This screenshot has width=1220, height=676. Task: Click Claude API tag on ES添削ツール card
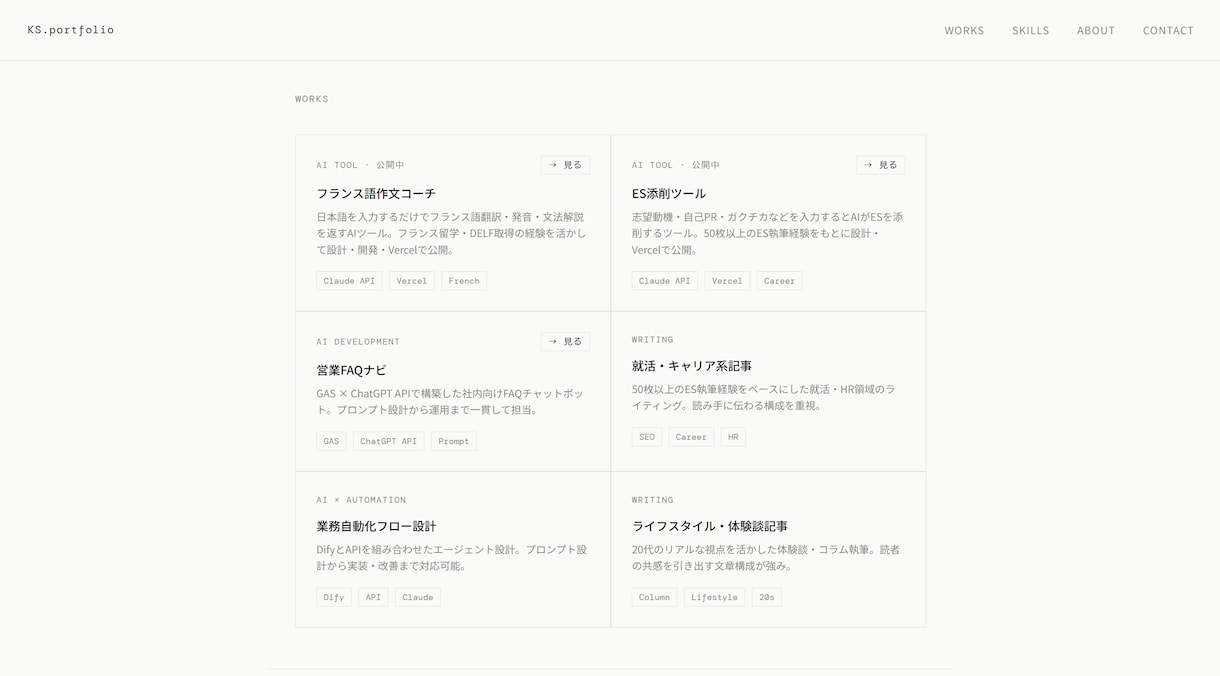[x=664, y=281]
